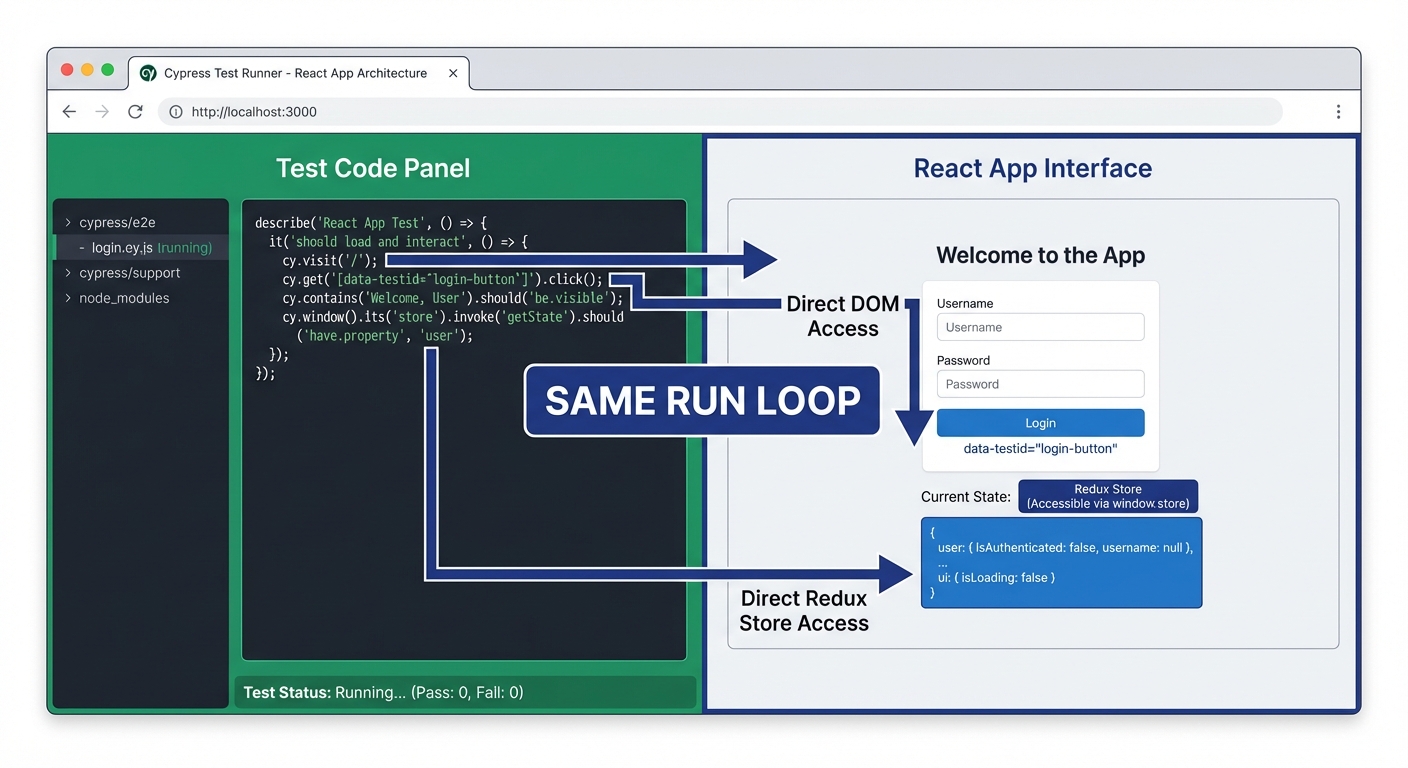This screenshot has height=768, width=1408.
Task: Click the Redux Store badge
Action: (1107, 496)
